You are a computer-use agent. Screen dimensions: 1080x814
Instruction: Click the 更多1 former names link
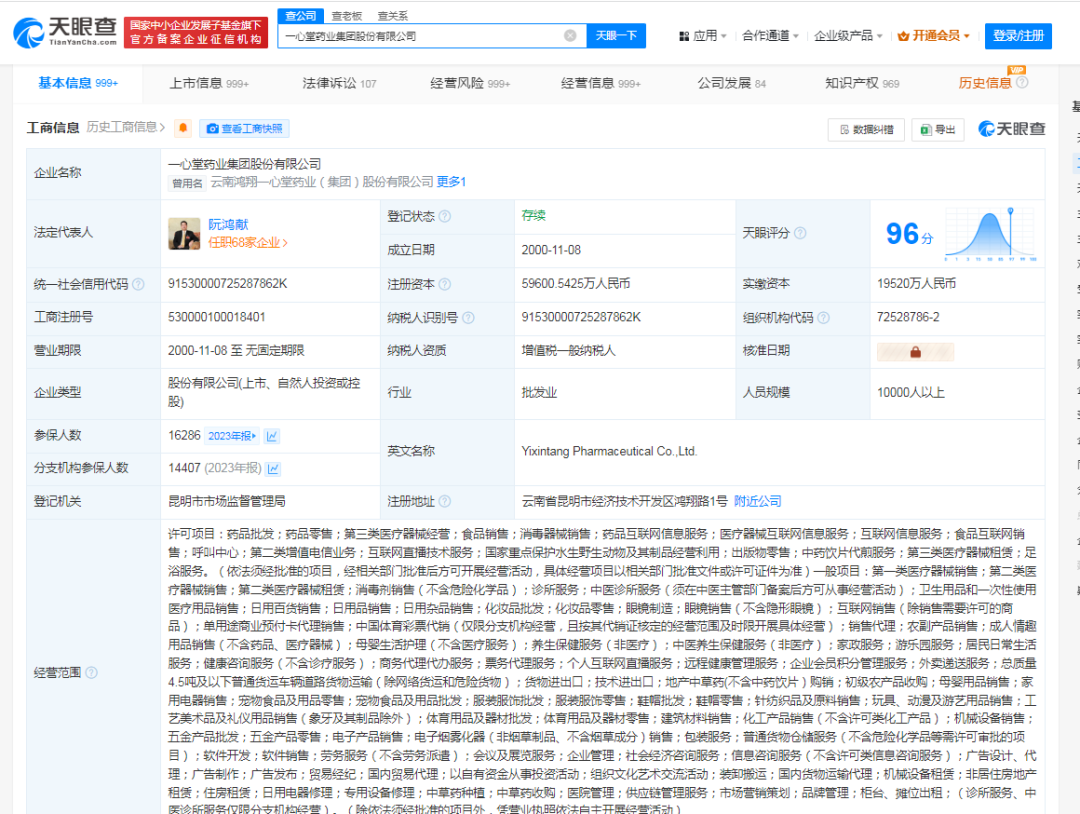(x=451, y=182)
